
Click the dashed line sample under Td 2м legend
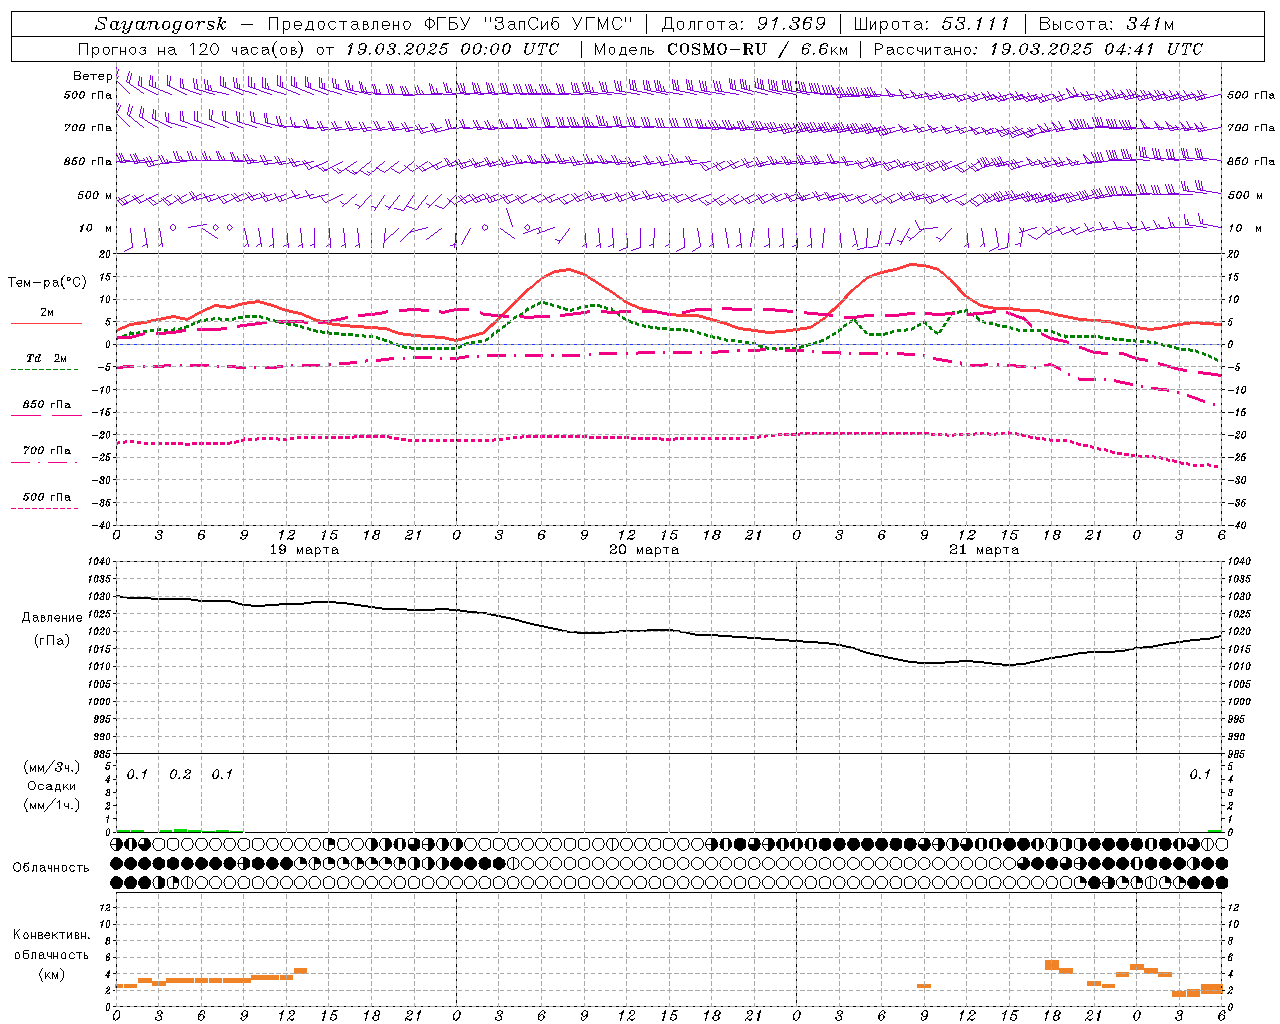[x=46, y=369]
